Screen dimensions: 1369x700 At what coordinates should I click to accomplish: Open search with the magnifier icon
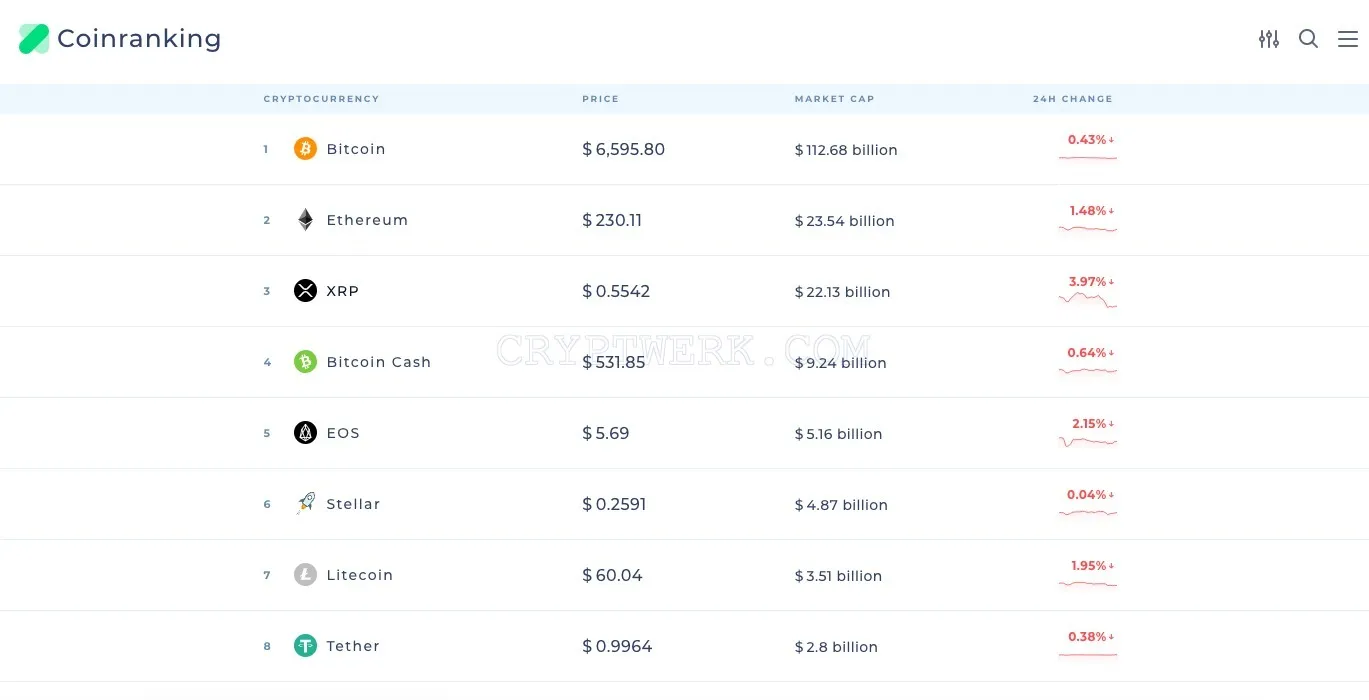[1308, 39]
